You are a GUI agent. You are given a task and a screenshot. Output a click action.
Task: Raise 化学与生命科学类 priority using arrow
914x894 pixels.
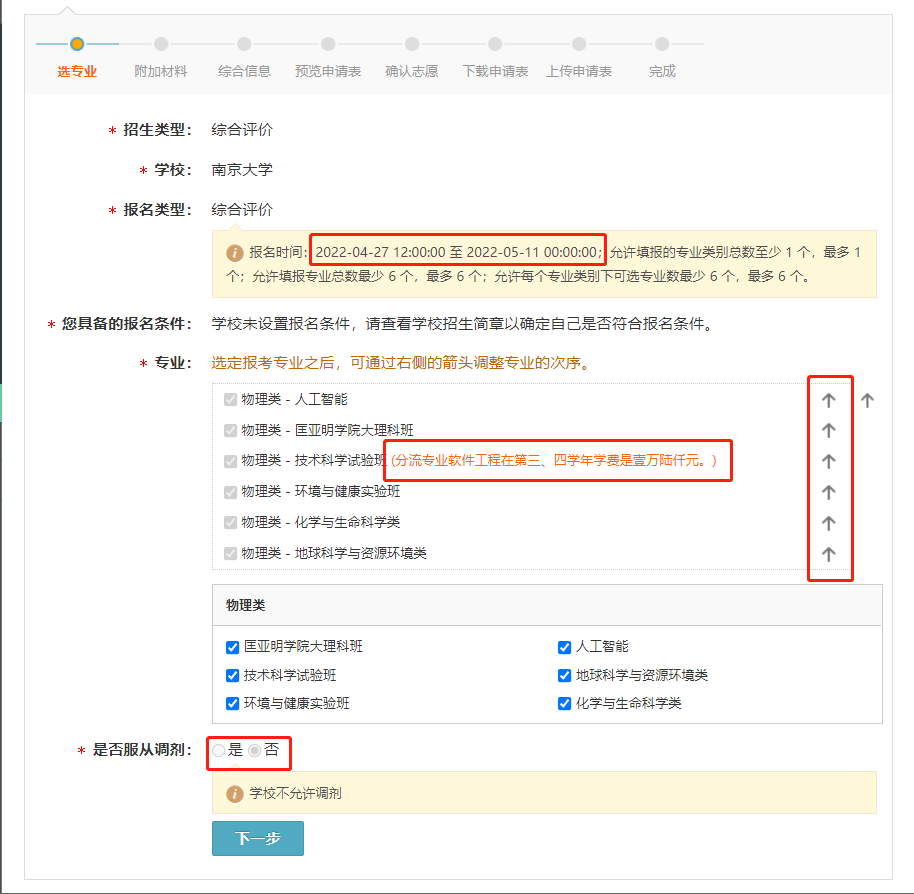point(828,523)
